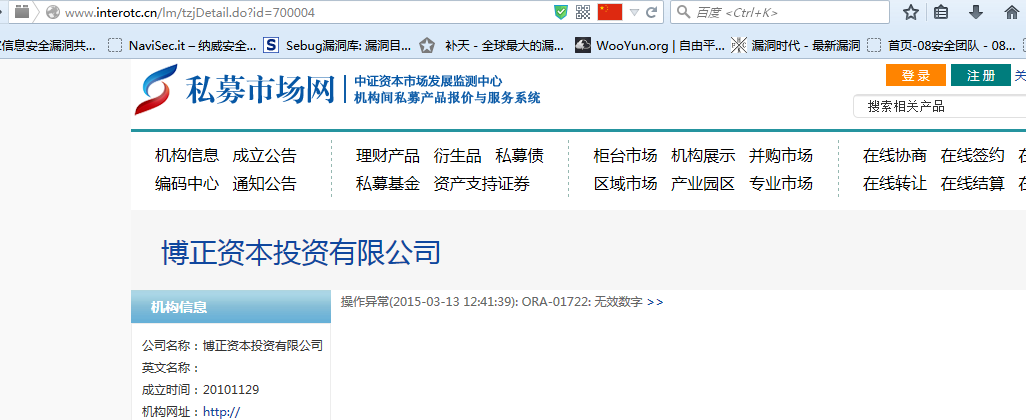Open the 并购市场 menu item
1026x420 pixels.
[781, 156]
